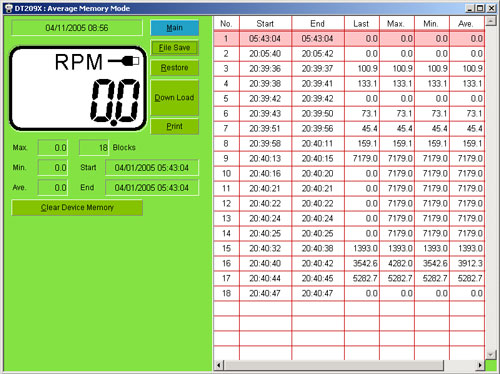Click row 10 start time 20:40:16
500x374 pixels.
click(x=265, y=174)
